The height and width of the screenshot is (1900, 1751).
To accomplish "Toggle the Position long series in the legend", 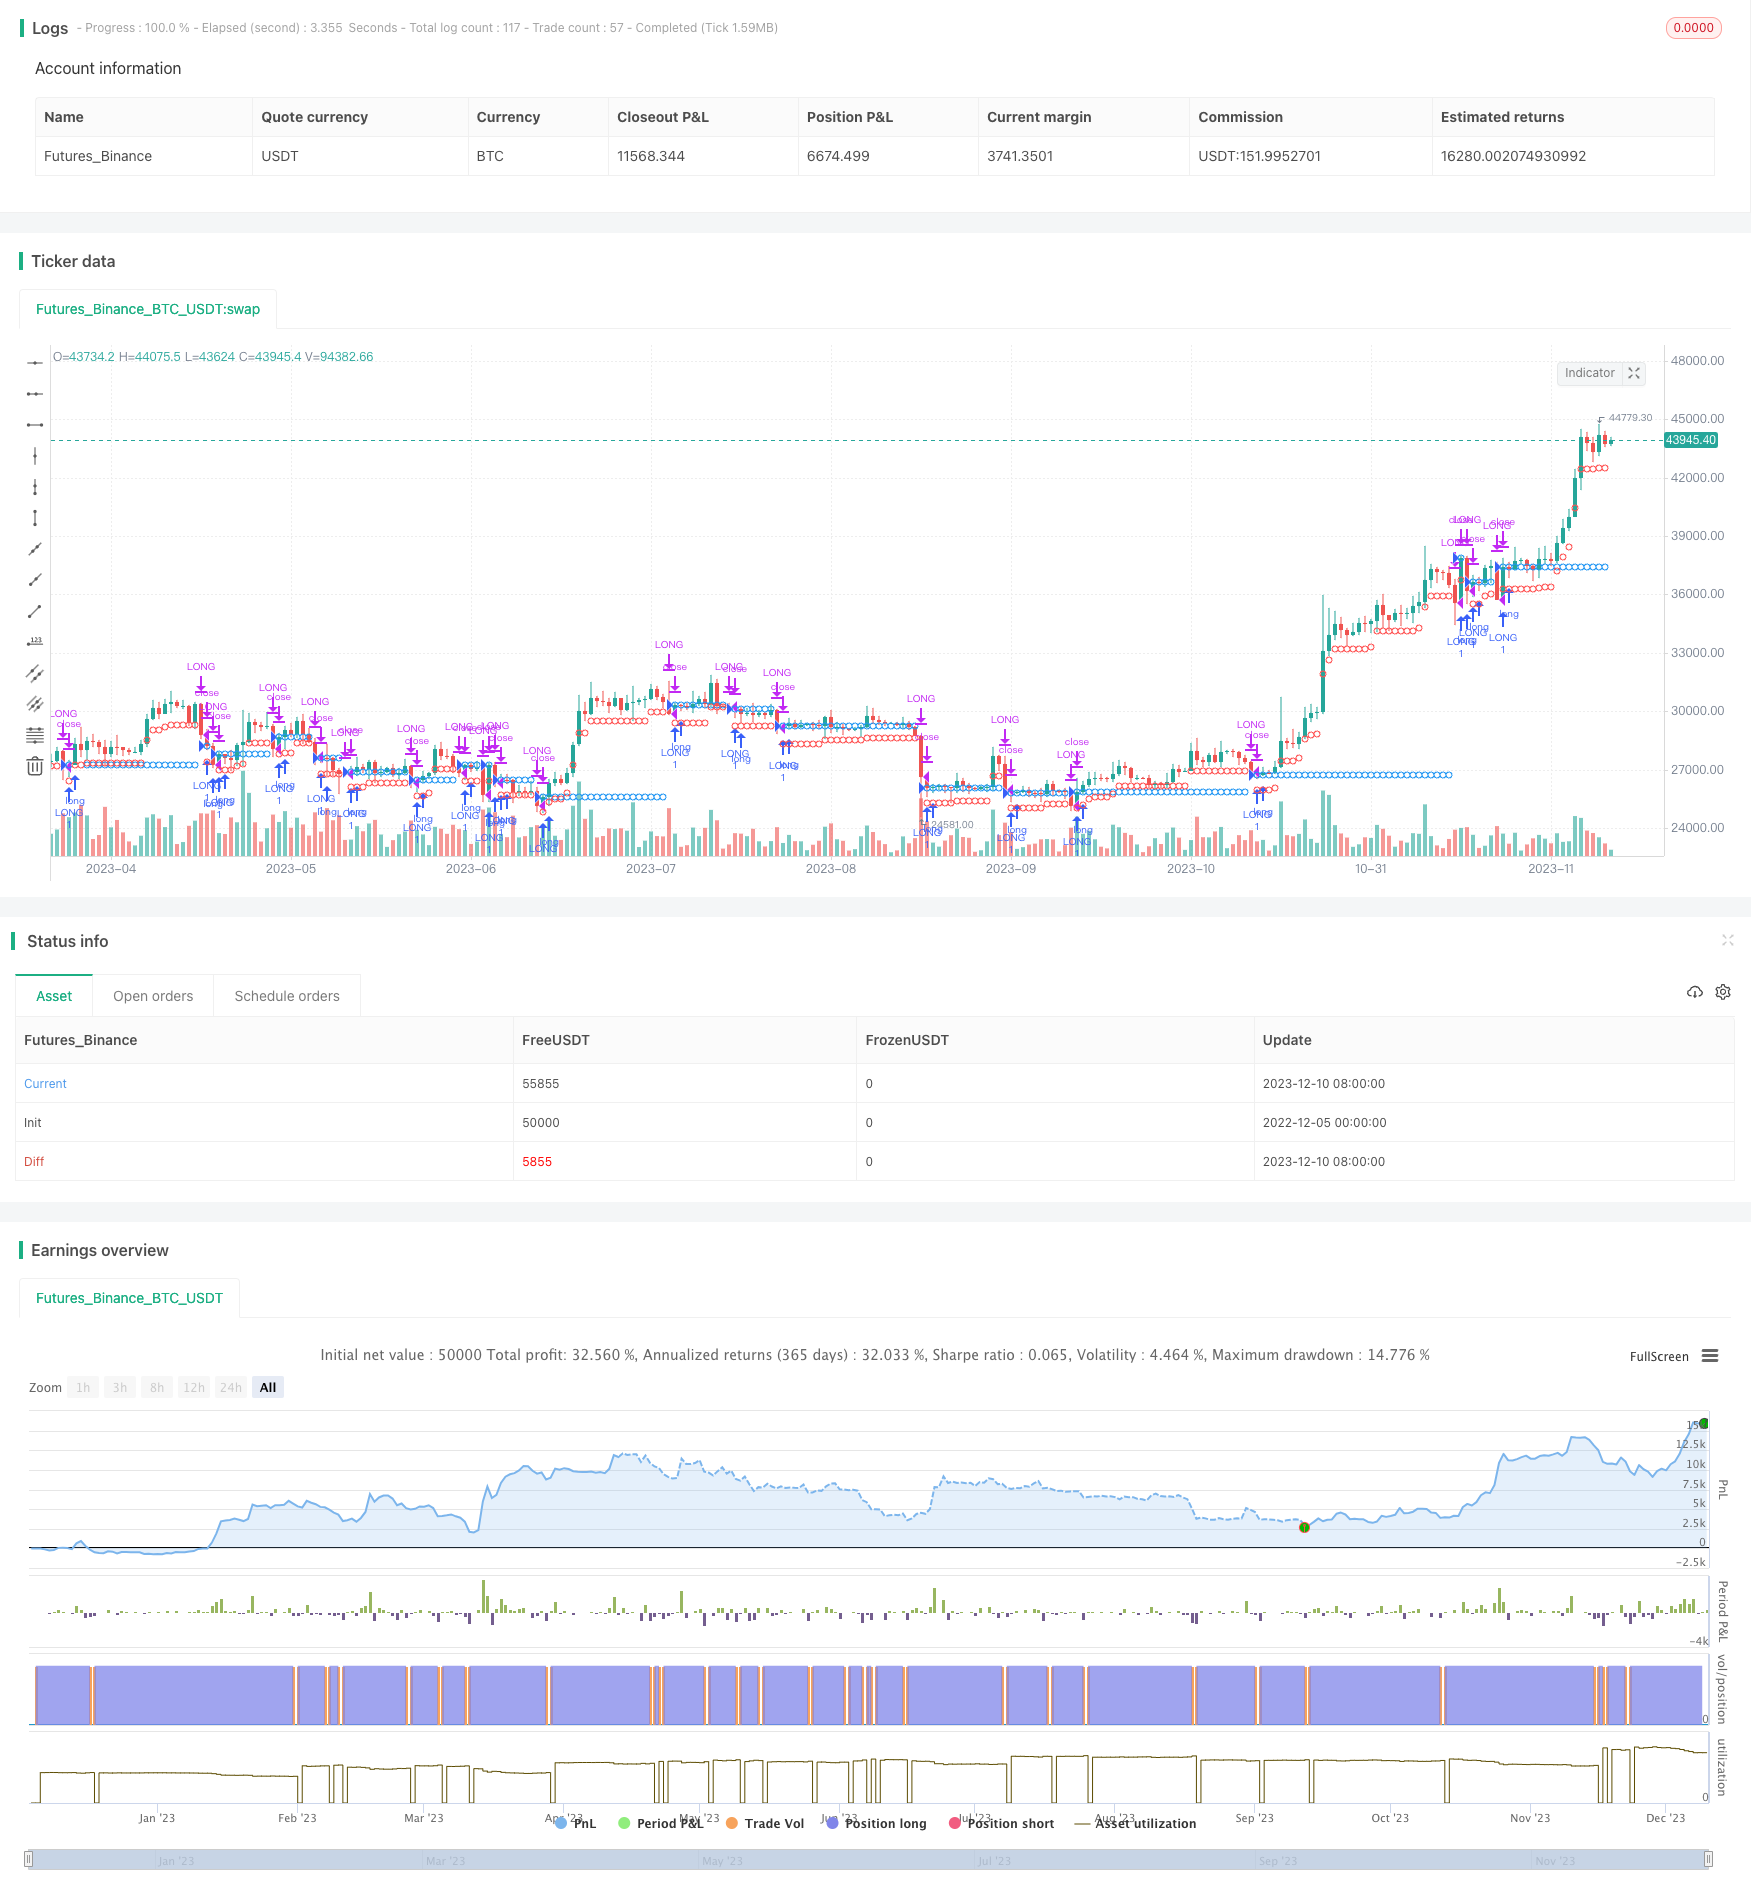I will 876,1823.
